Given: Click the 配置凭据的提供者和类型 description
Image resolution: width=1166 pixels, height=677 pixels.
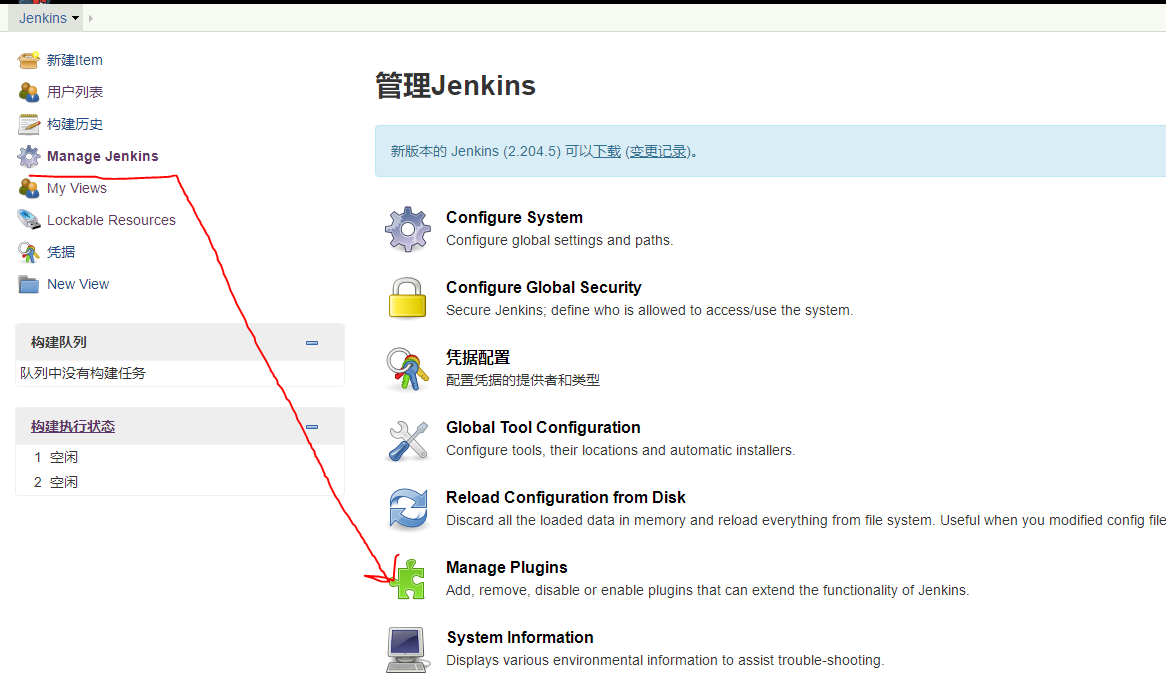Looking at the screenshot, I should (x=523, y=380).
